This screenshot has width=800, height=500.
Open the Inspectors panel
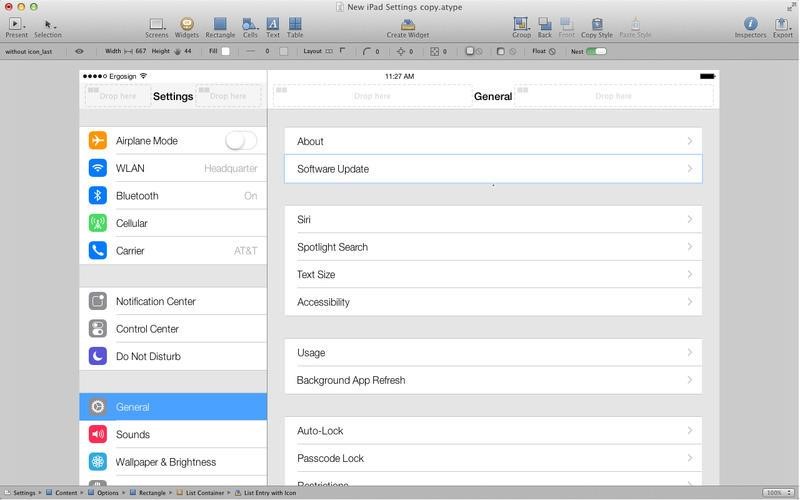[x=750, y=23]
